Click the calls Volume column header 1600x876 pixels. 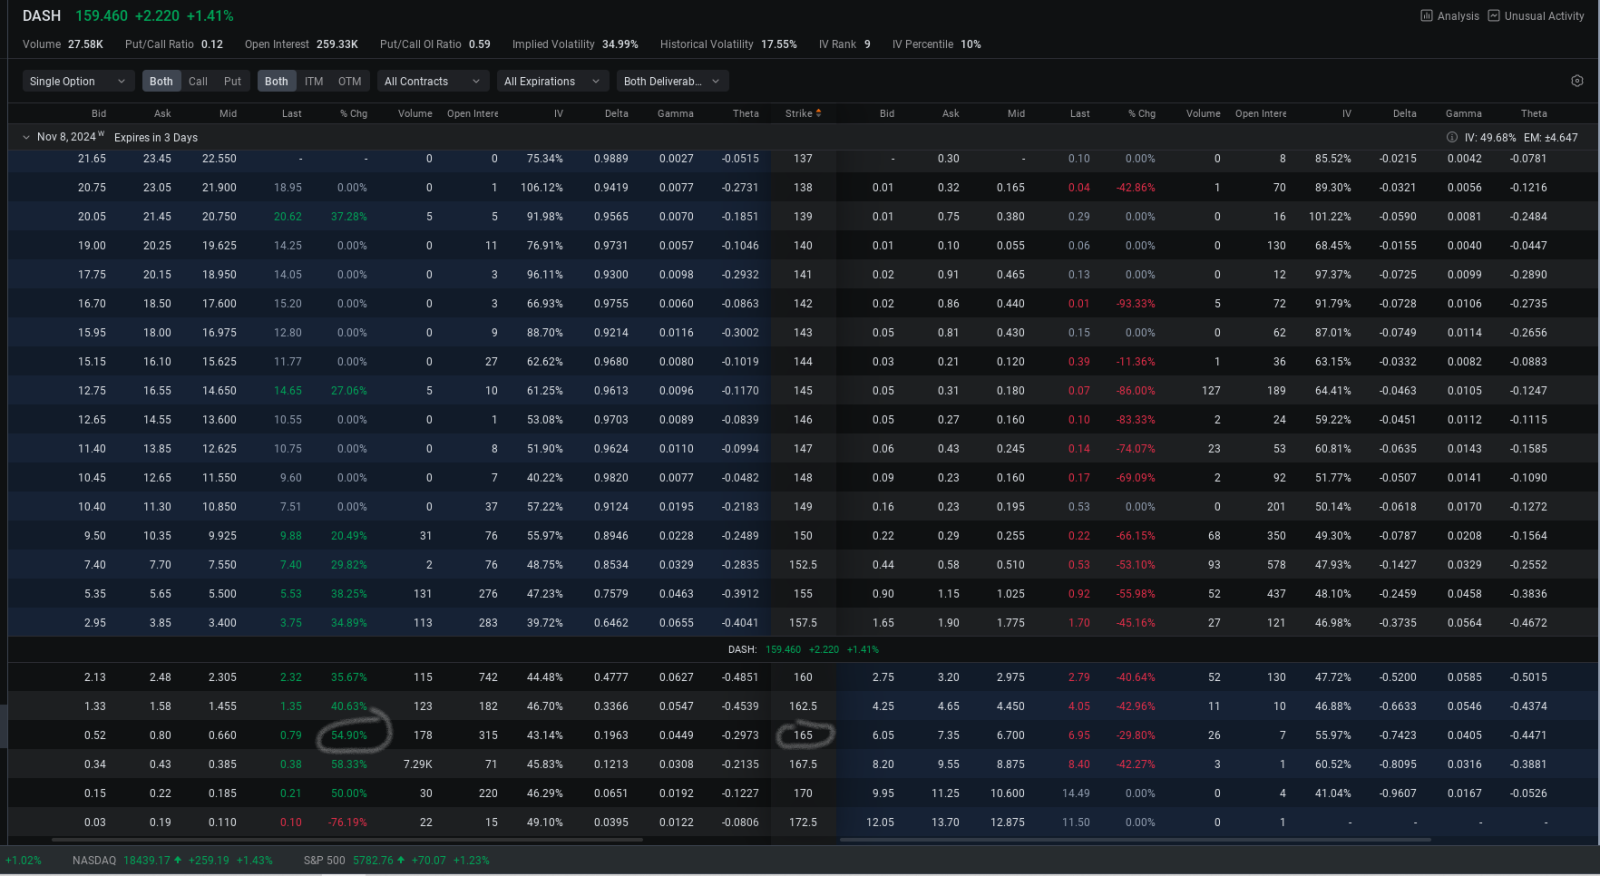(415, 113)
